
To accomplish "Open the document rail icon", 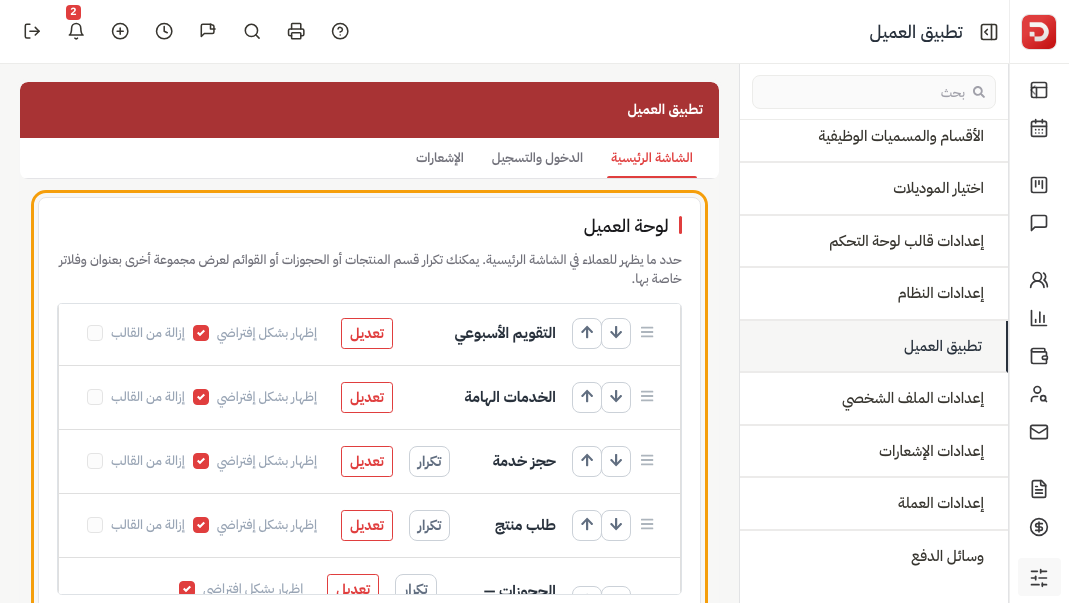I will coord(1038,488).
